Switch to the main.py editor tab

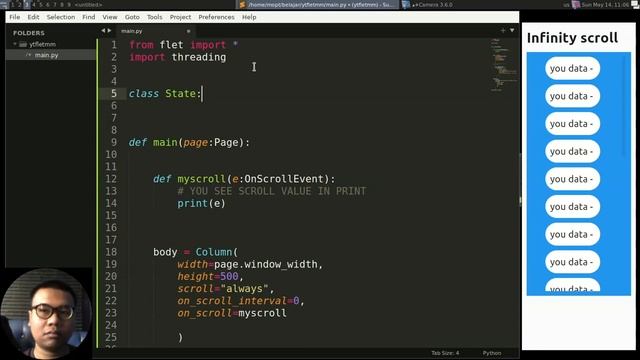[x=155, y=31]
